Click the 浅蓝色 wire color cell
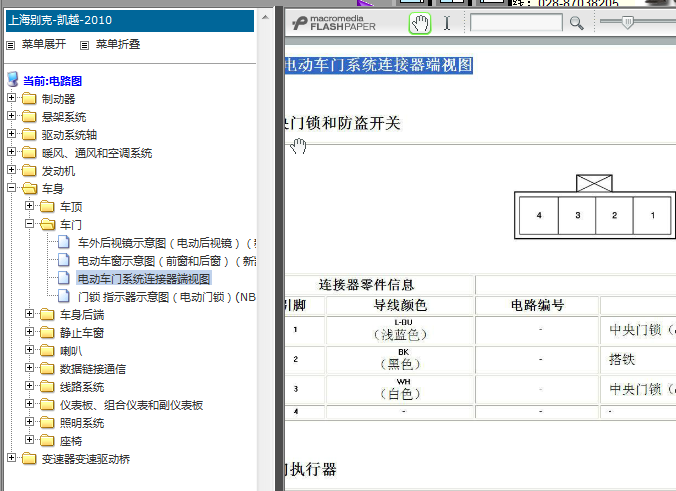The height and width of the screenshot is (491, 676). [x=401, y=330]
